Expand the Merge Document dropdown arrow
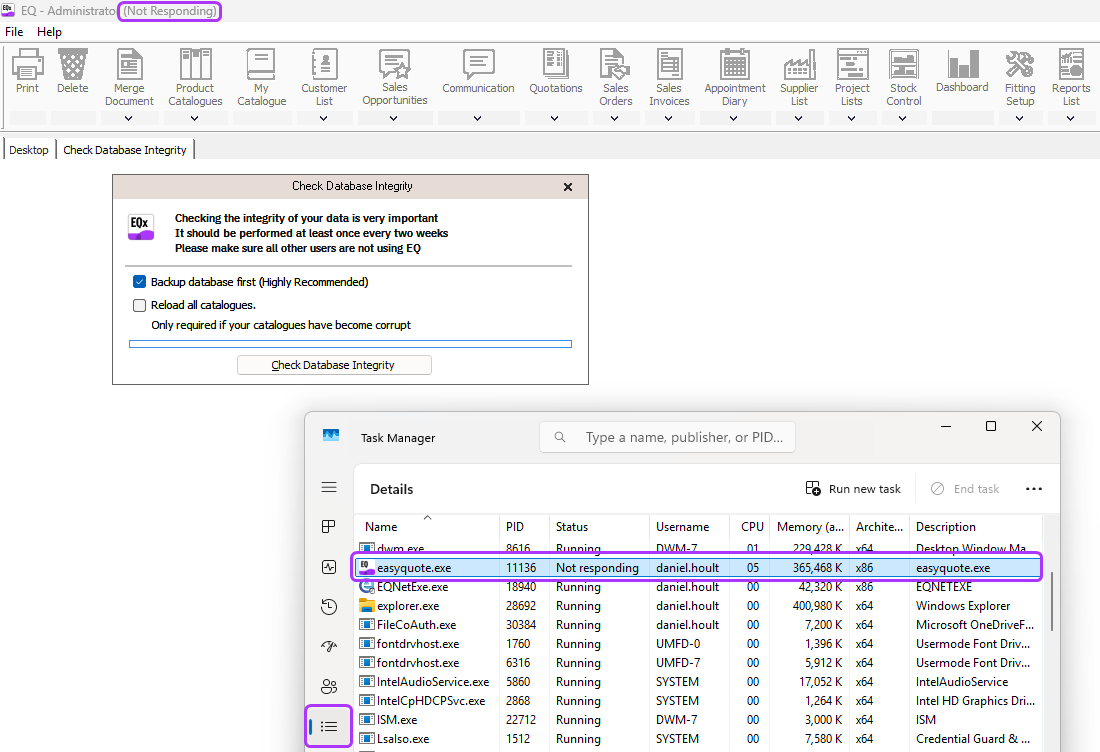The width and height of the screenshot is (1100, 752). tap(129, 119)
